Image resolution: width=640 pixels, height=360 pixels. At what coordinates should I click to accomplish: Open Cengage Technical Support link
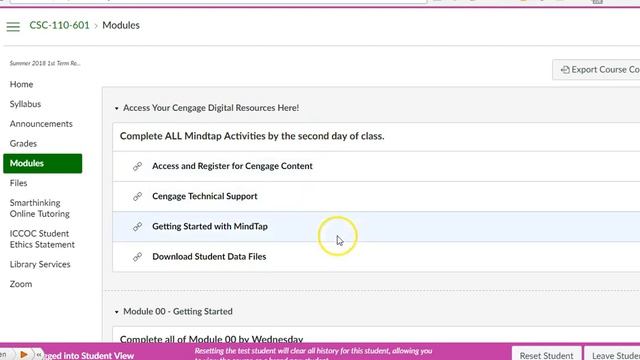pyautogui.click(x=204, y=196)
